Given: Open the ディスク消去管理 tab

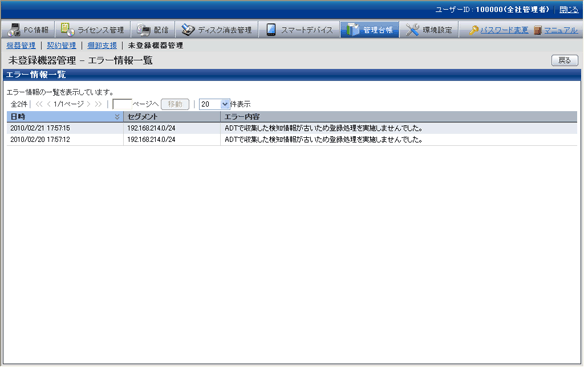Looking at the screenshot, I should tap(216, 29).
